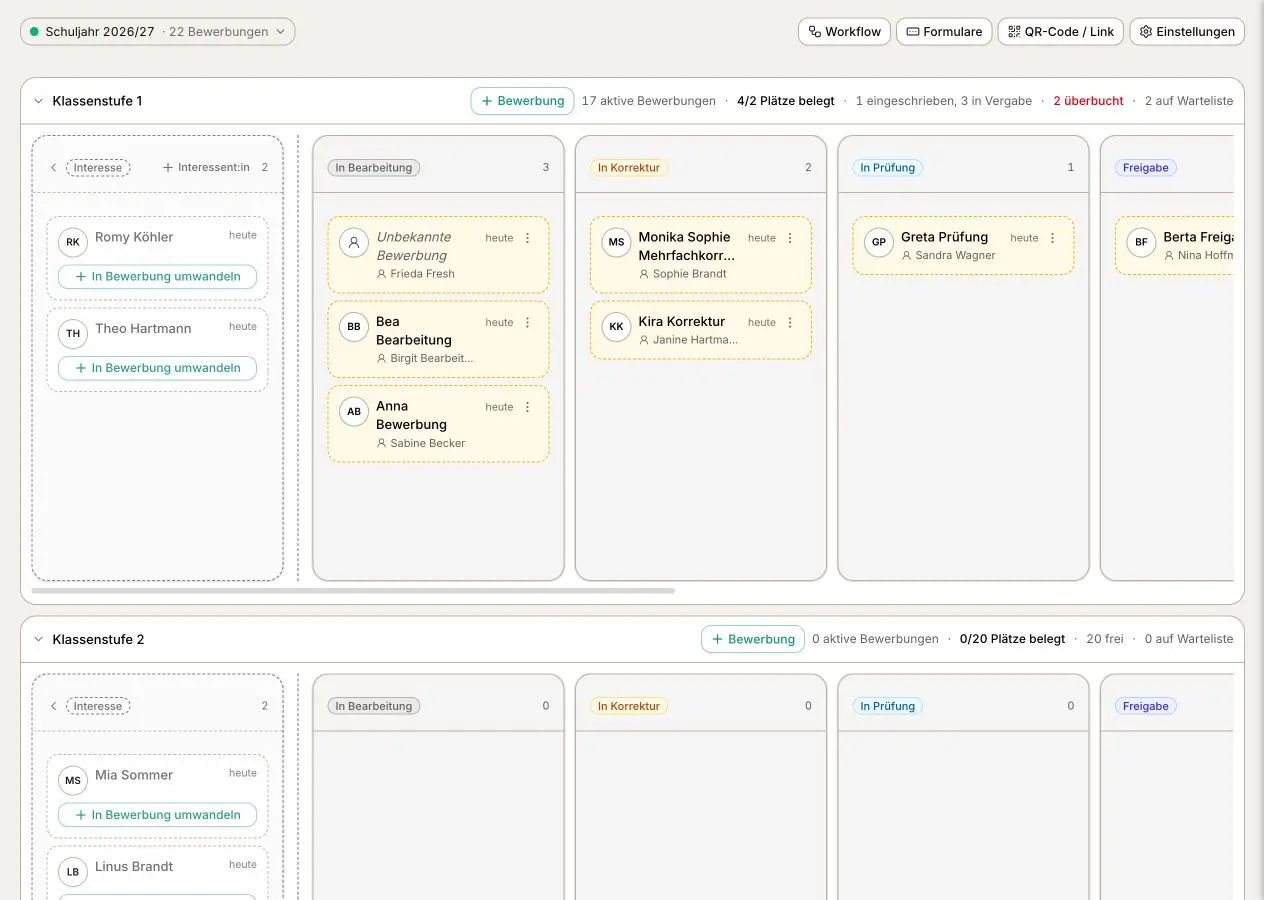Collapse the Interesse column in Klassenstufe 1

point(53,168)
